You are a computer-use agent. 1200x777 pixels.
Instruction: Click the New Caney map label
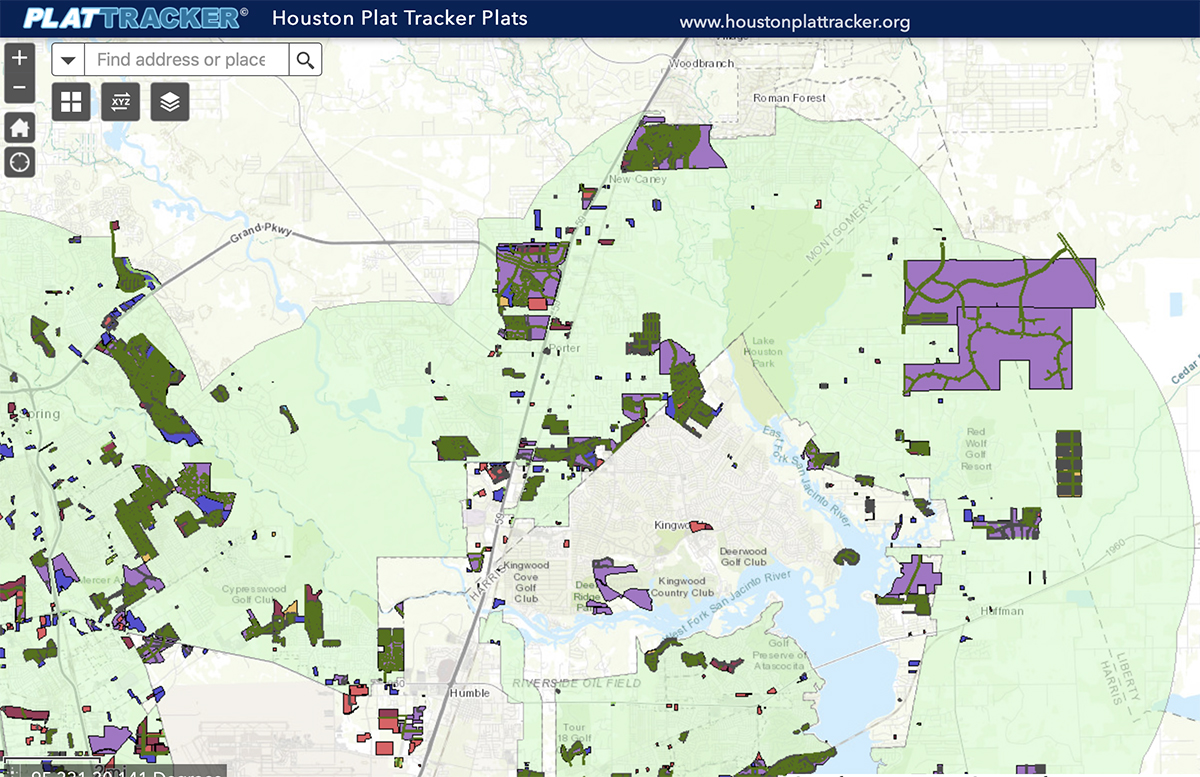637,180
